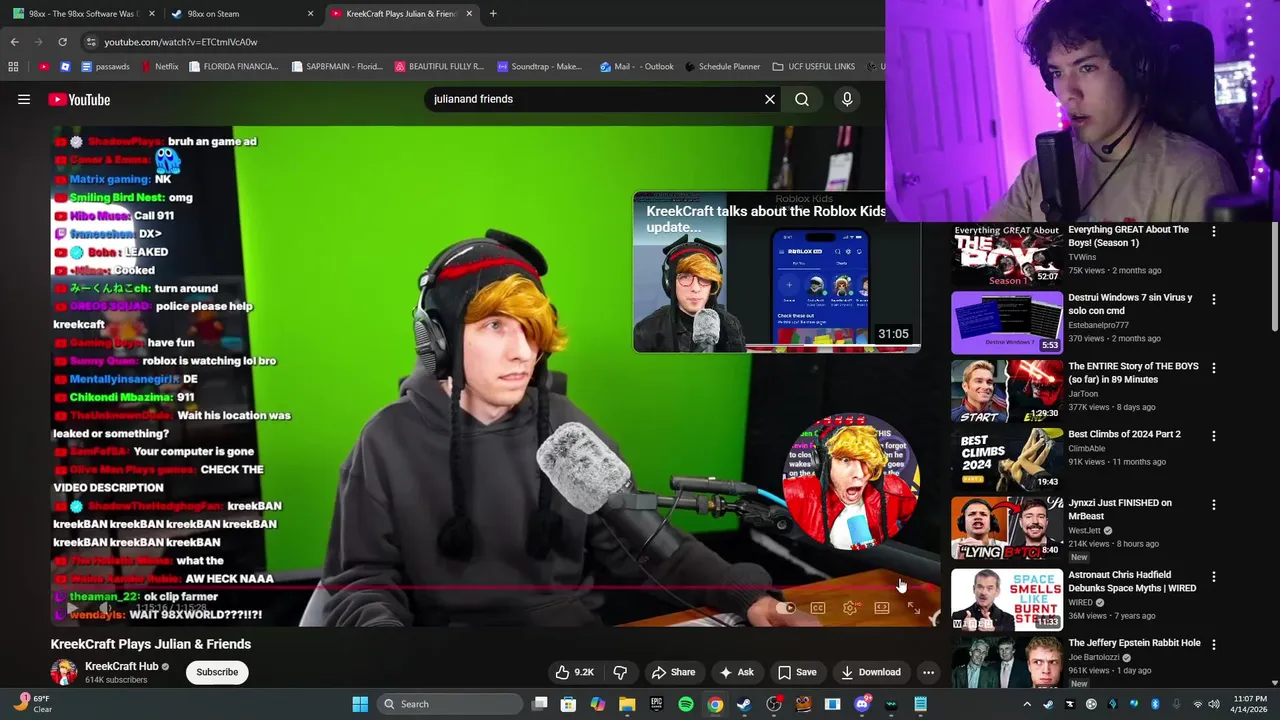Open the player settings gear
This screenshot has height=720, width=1280.
coord(850,608)
